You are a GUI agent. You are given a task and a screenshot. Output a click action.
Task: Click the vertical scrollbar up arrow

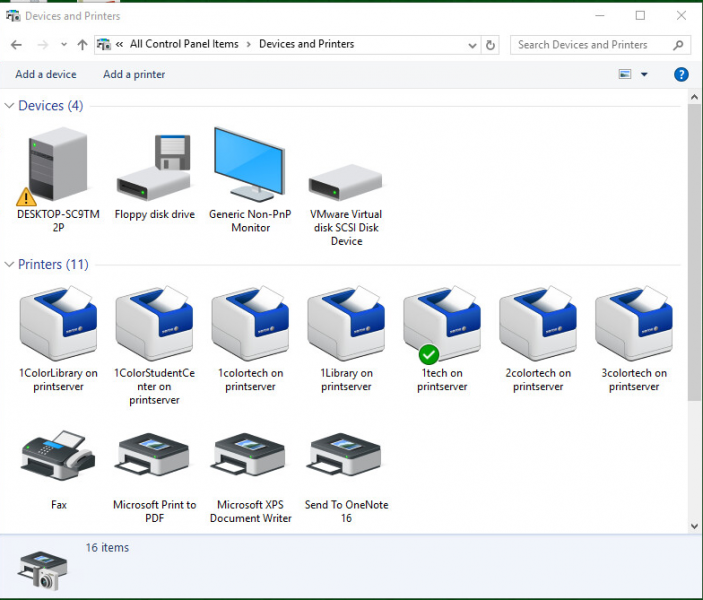694,97
